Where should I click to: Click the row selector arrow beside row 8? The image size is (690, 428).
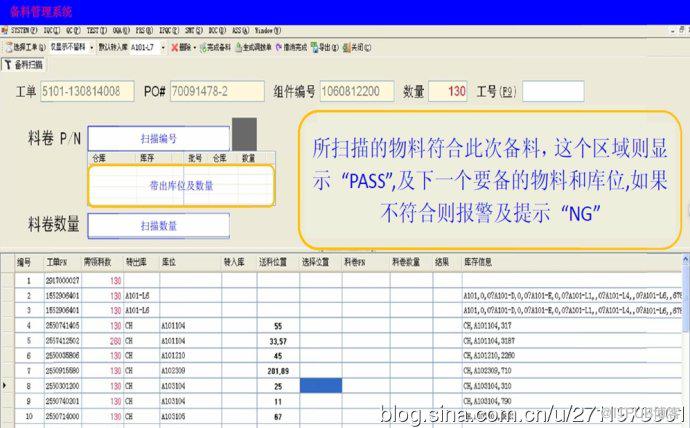(4, 386)
